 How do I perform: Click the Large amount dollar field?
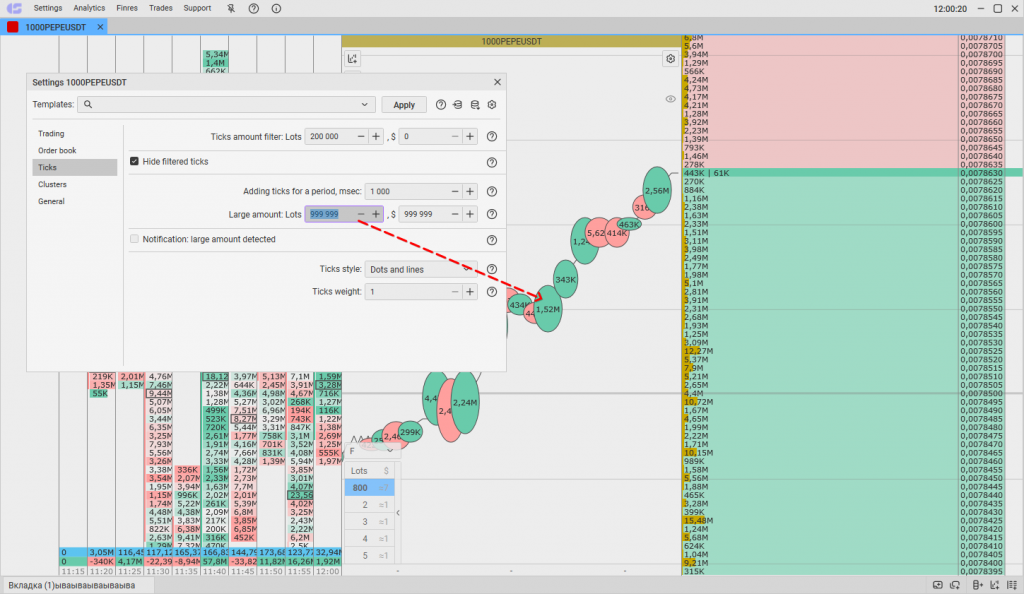coord(424,214)
